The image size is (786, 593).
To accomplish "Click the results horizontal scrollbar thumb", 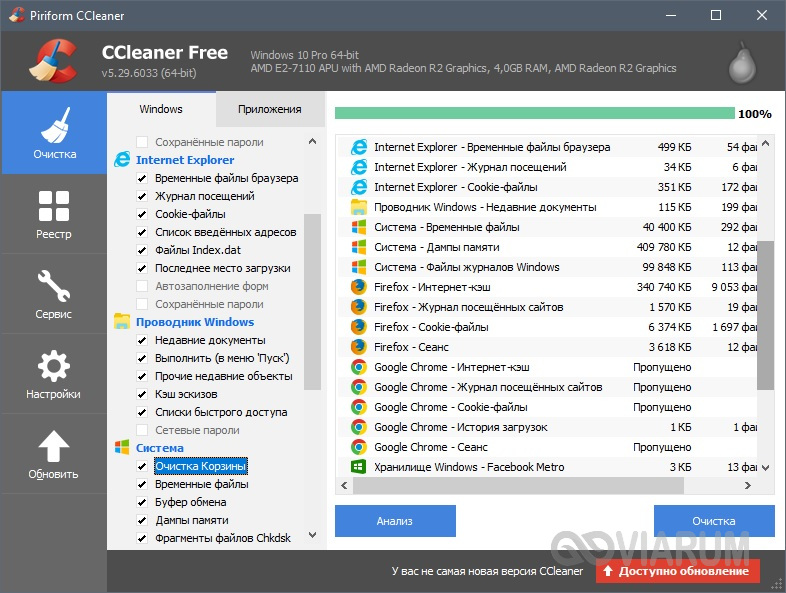I will 518,485.
